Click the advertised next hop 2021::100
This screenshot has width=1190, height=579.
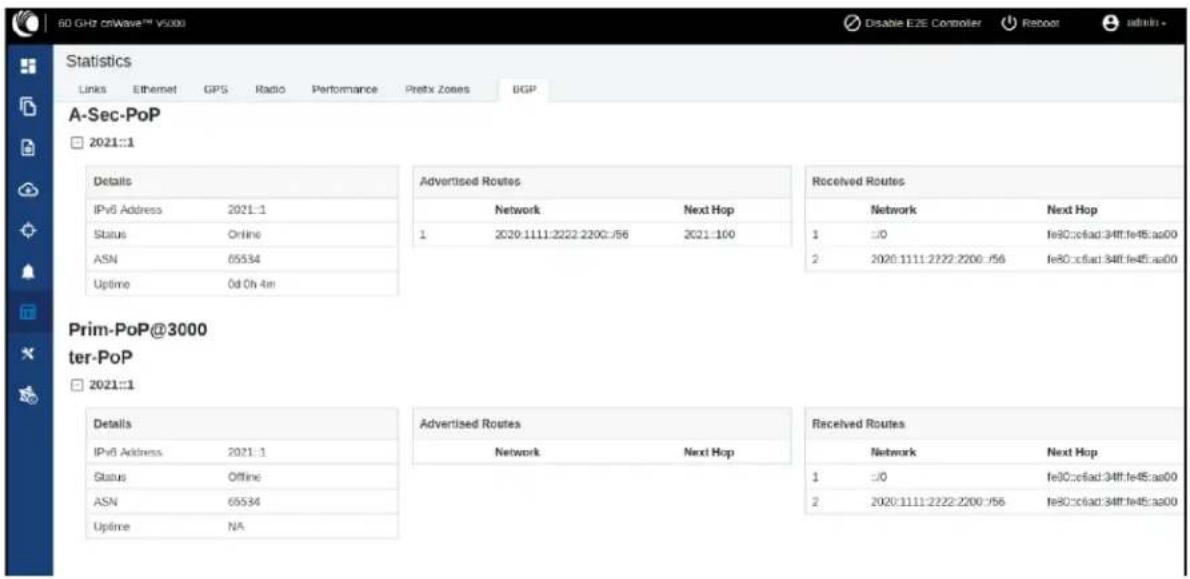click(710, 234)
